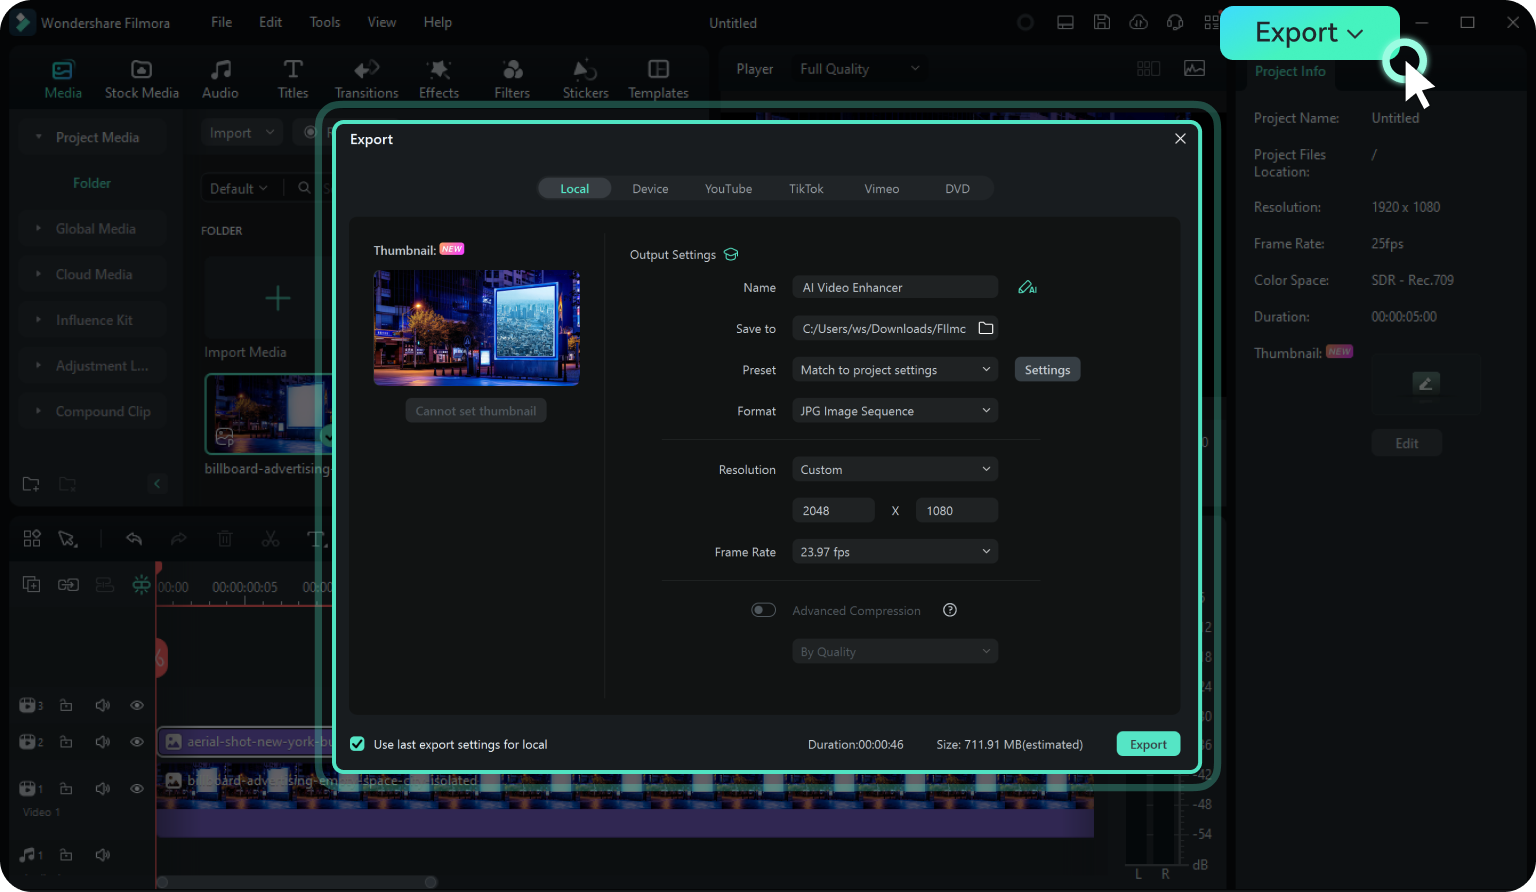Add new folder icon in media panel

pyautogui.click(x=31, y=484)
